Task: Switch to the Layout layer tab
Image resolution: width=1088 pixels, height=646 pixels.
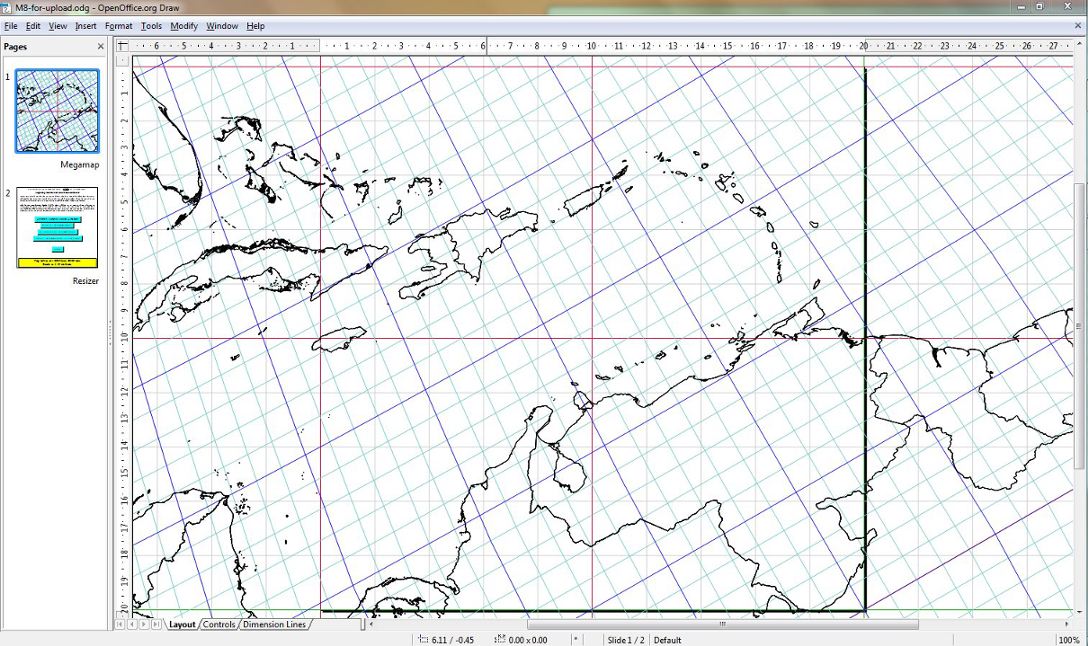Action: pyautogui.click(x=182, y=624)
